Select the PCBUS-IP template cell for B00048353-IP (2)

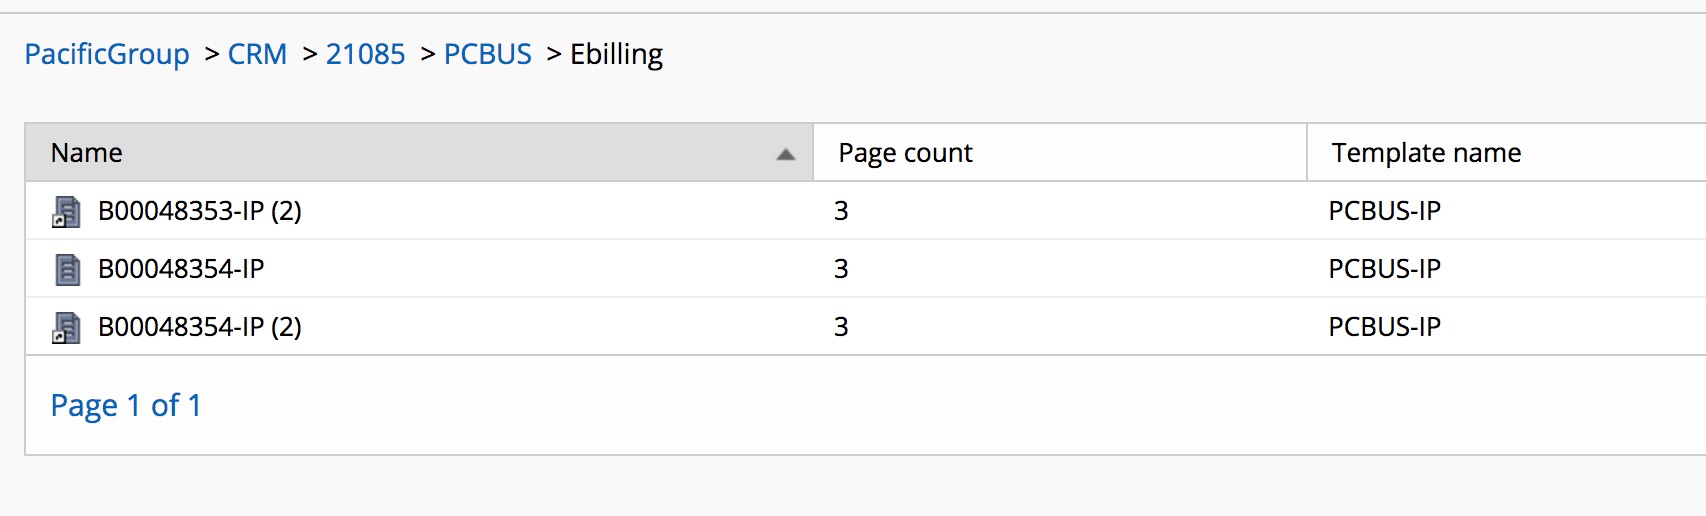tap(1384, 211)
